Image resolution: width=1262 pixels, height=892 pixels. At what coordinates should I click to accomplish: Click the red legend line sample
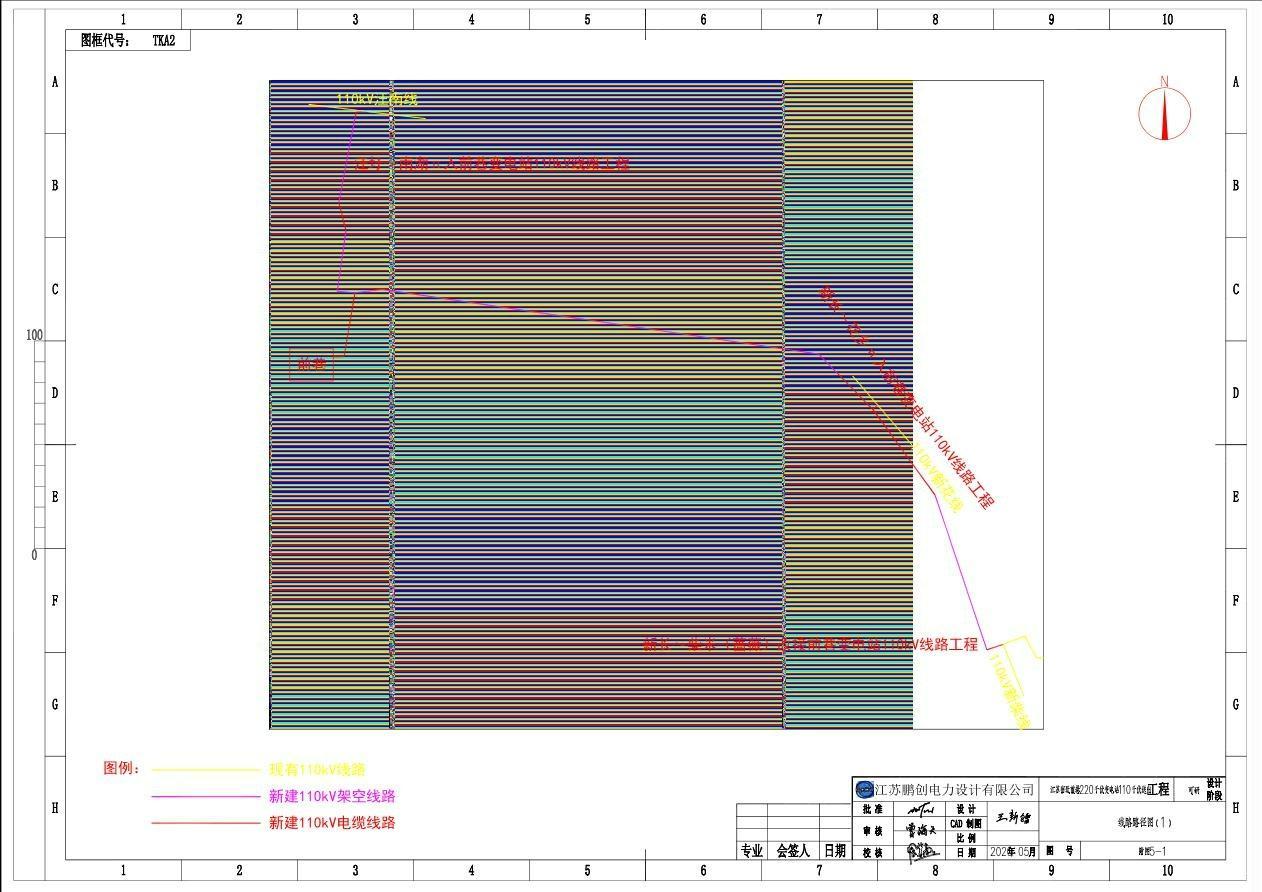coord(205,823)
